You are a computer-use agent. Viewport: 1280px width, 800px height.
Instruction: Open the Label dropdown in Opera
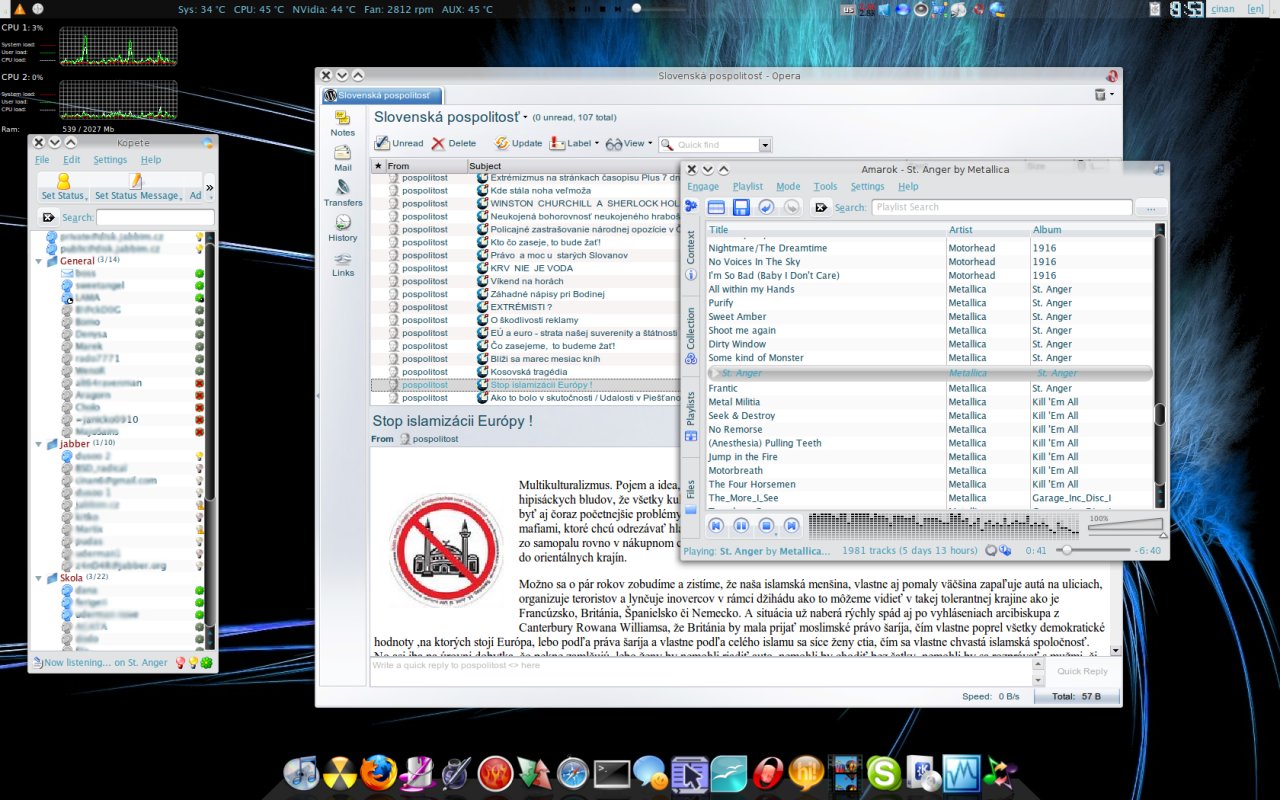pos(574,143)
